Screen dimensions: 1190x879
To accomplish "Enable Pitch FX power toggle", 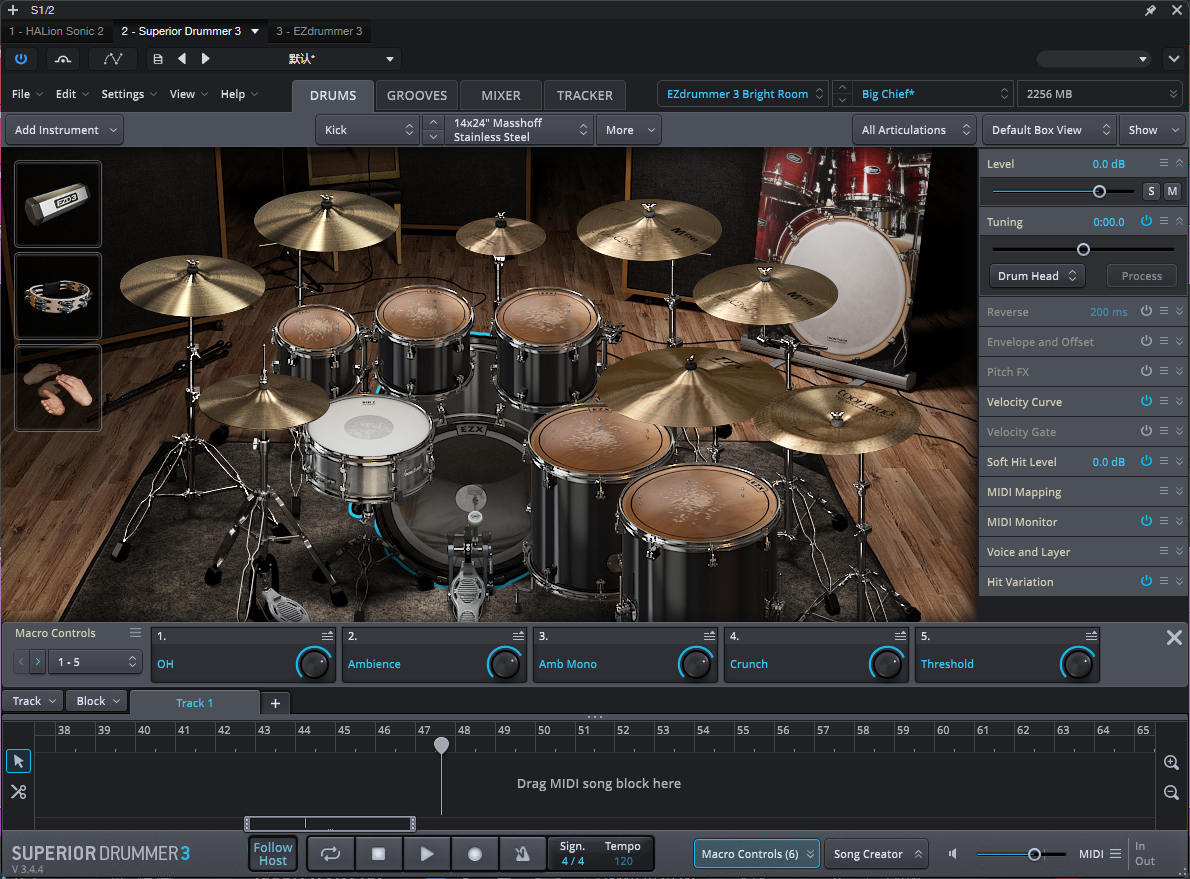I will click(1146, 371).
